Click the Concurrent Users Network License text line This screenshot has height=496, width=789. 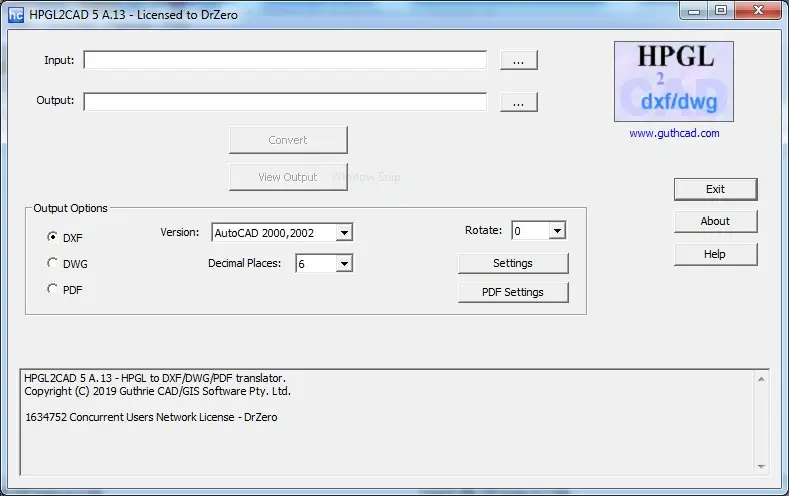pyautogui.click(x=151, y=417)
